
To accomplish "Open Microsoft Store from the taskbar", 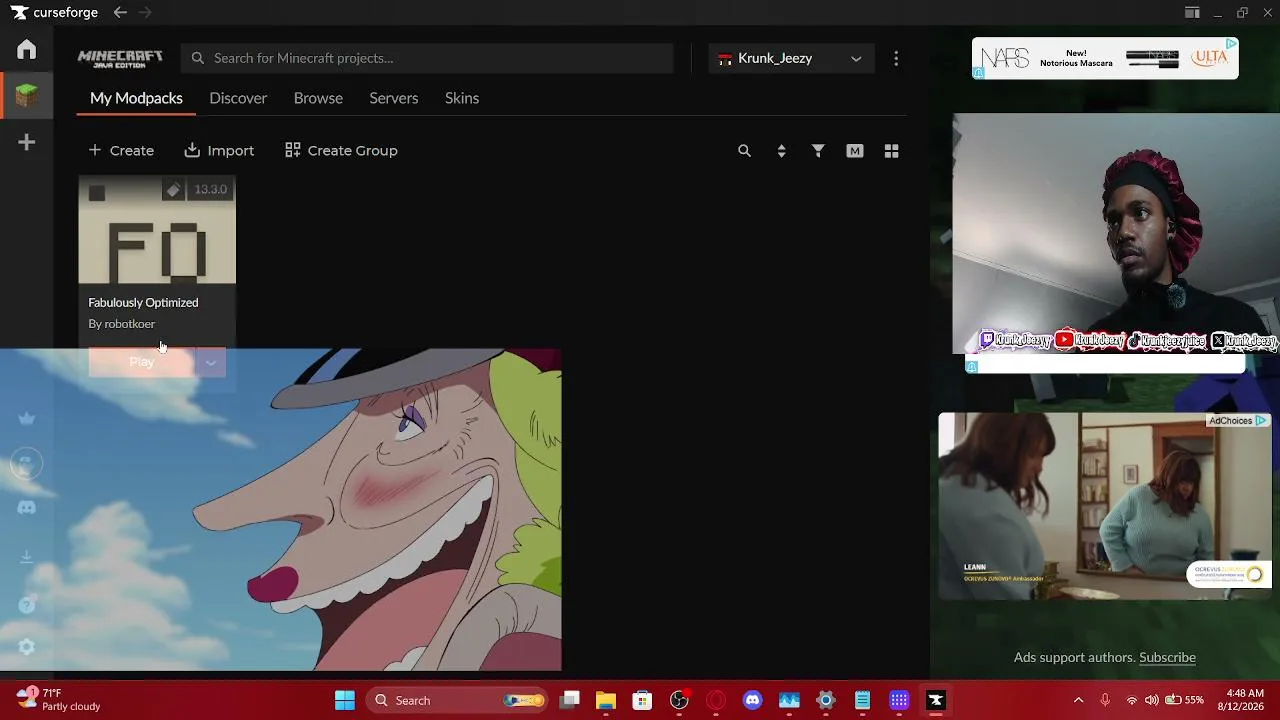I will (x=642, y=700).
